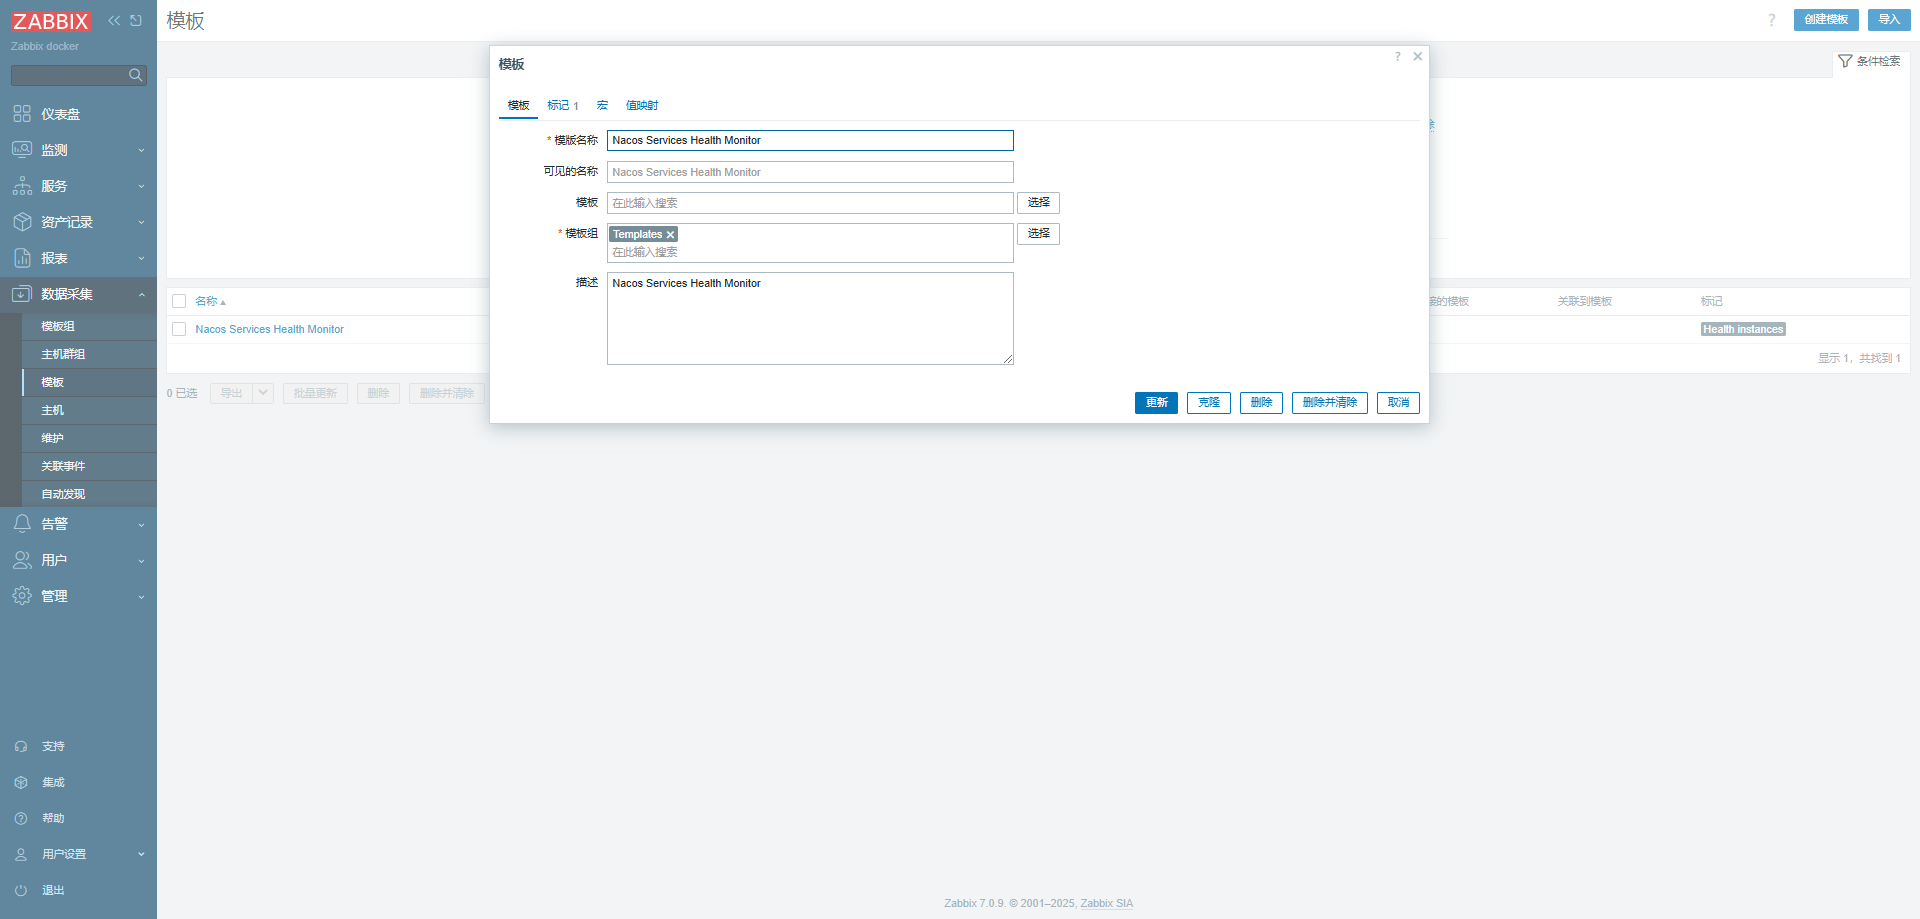Expand the 用户设置 menu chevron
The width and height of the screenshot is (1920, 919).
(x=141, y=855)
